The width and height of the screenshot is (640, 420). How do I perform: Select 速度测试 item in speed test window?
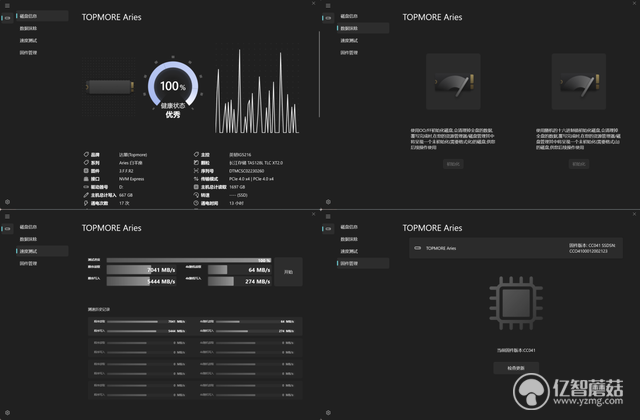[x=42, y=251]
